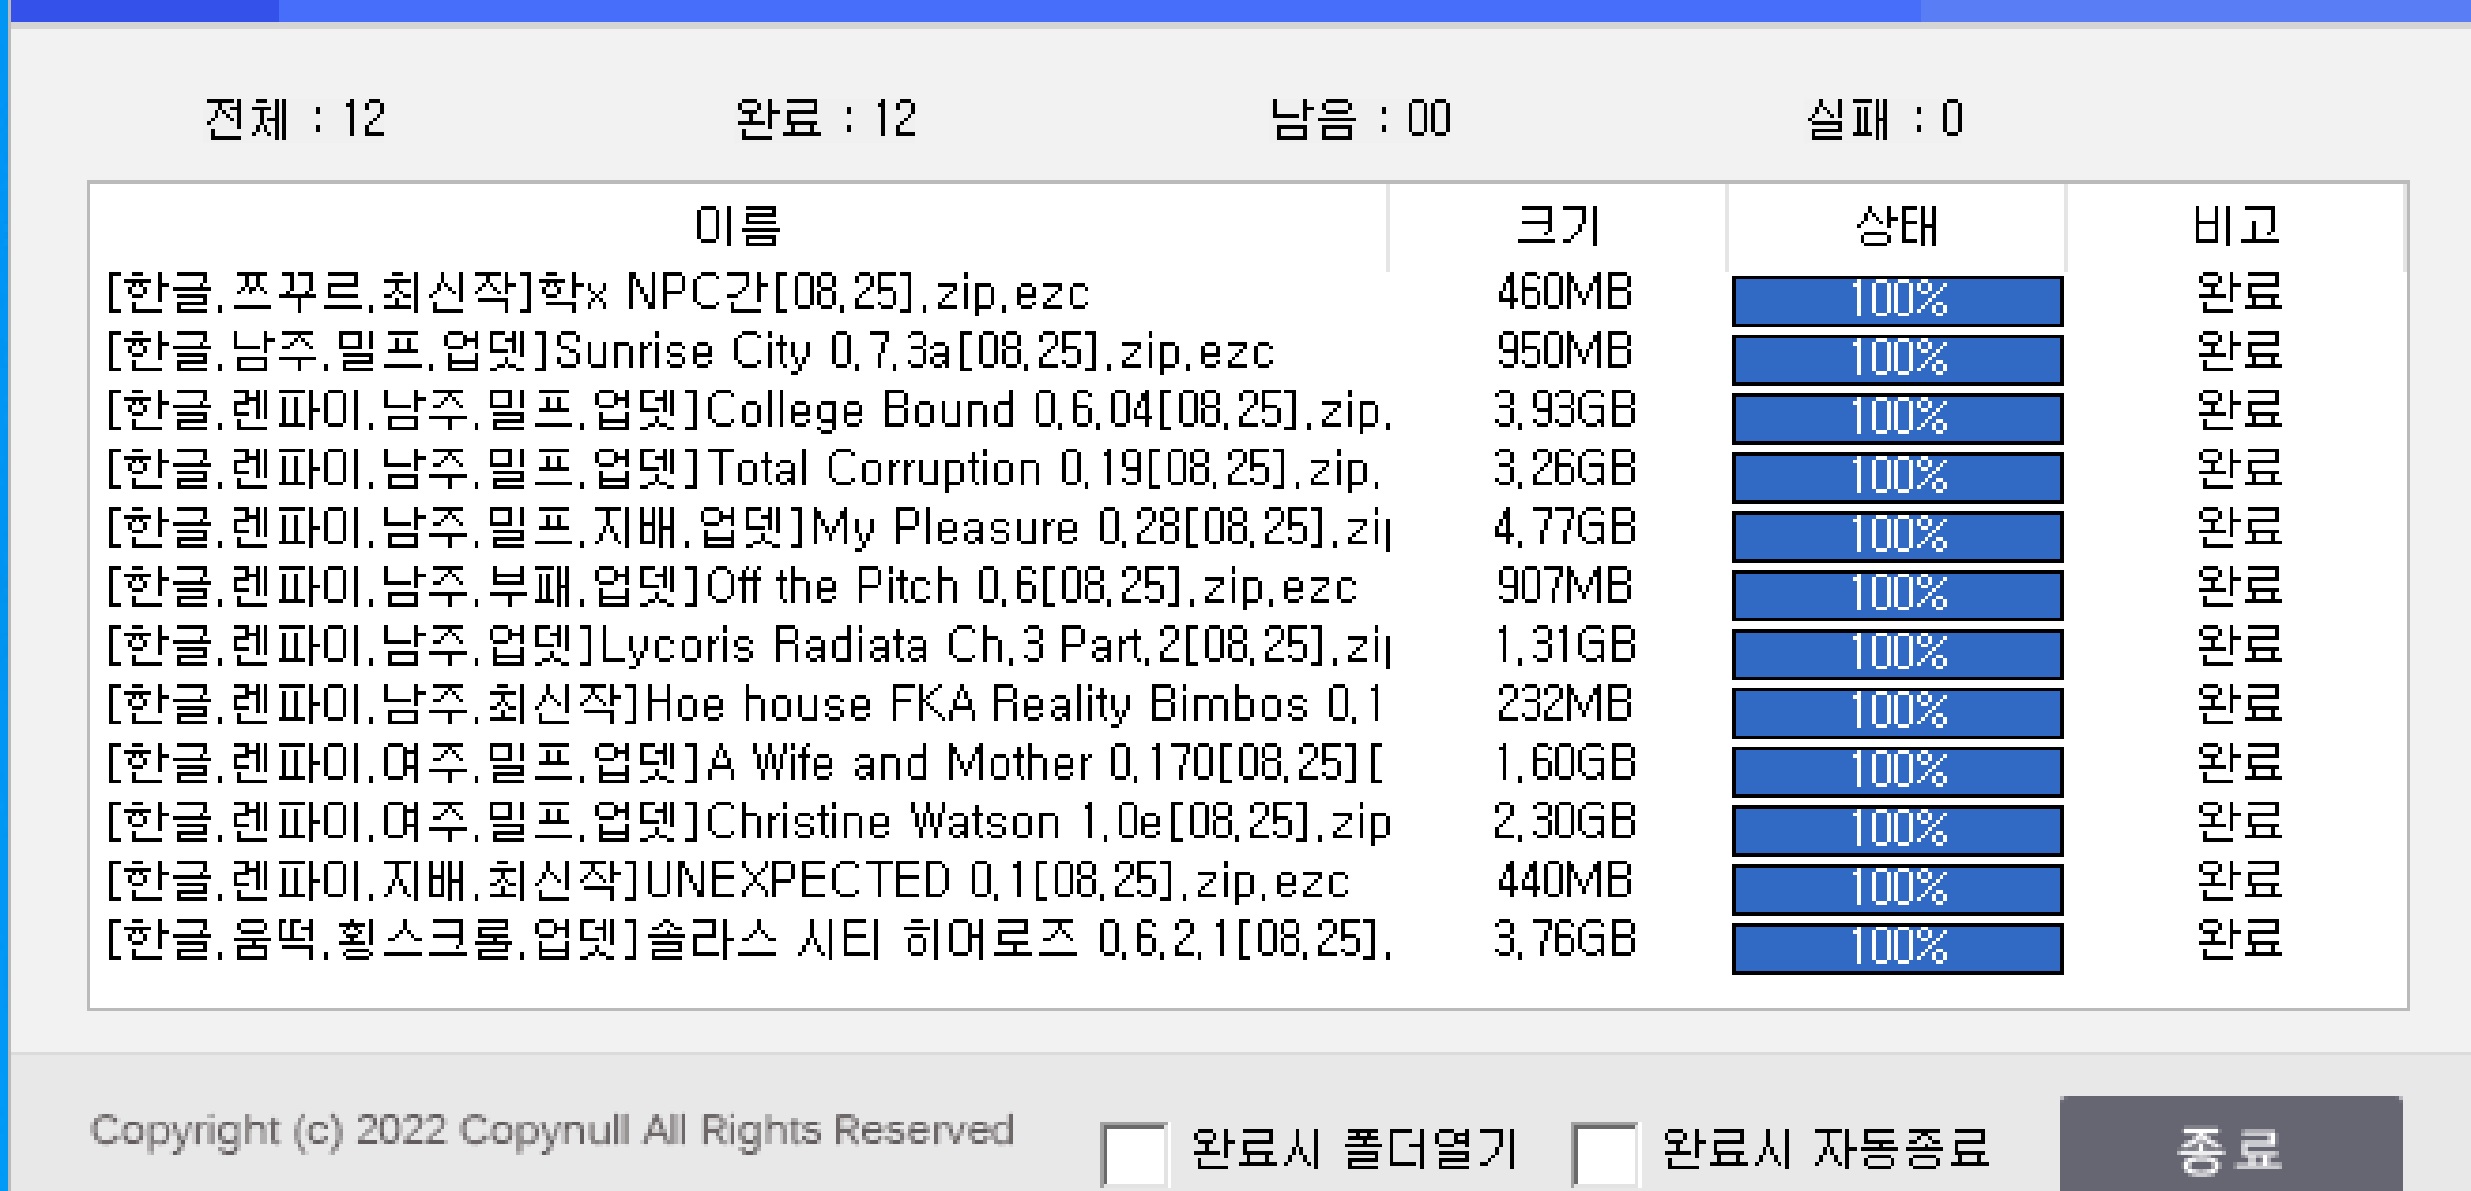
Task: Enable the 완료시 폴더열기 checkbox
Action: (x=1133, y=1153)
